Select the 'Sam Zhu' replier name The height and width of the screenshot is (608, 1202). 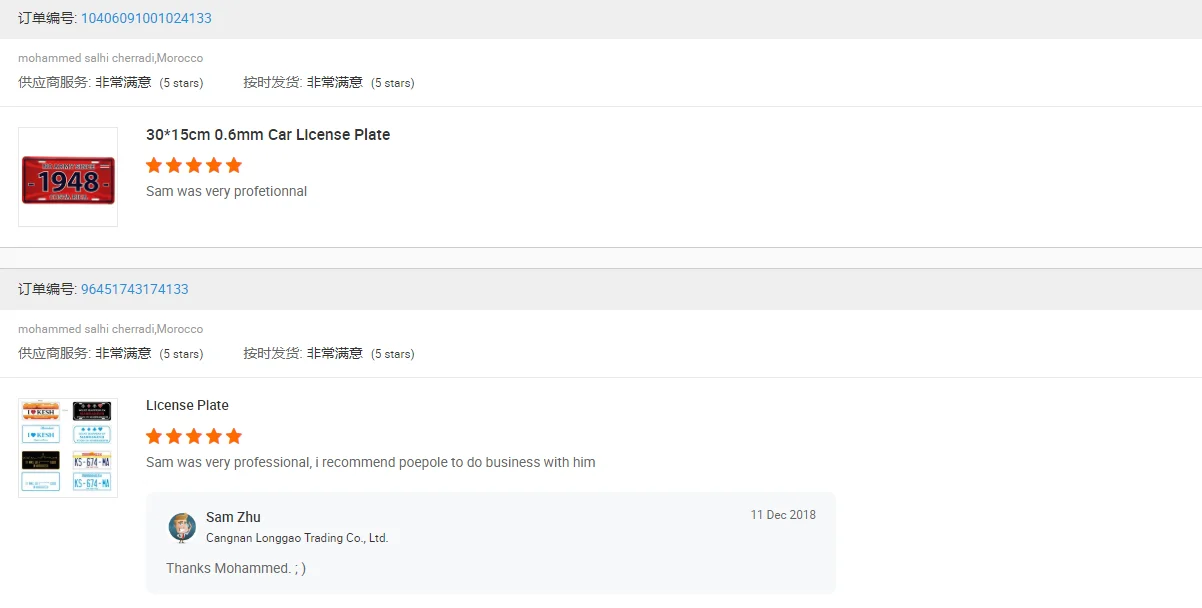pos(233,517)
